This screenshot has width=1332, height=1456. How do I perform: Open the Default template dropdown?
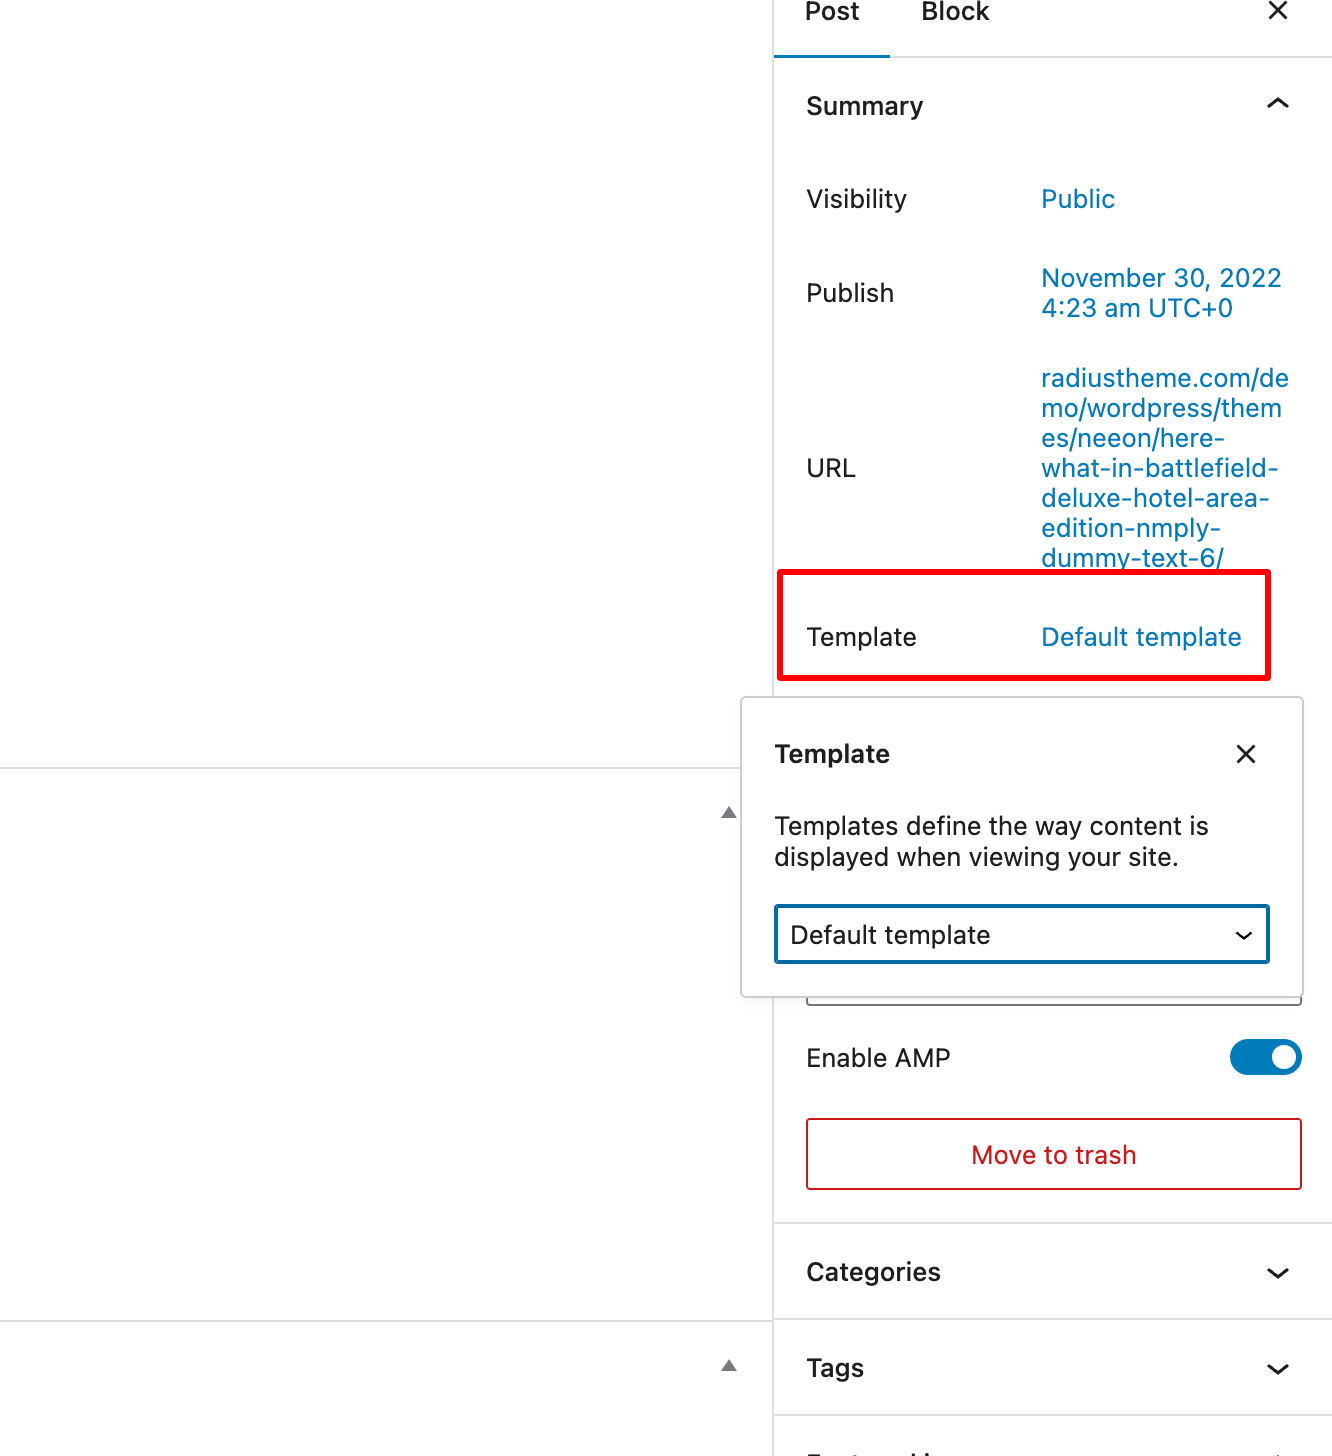(1022, 934)
